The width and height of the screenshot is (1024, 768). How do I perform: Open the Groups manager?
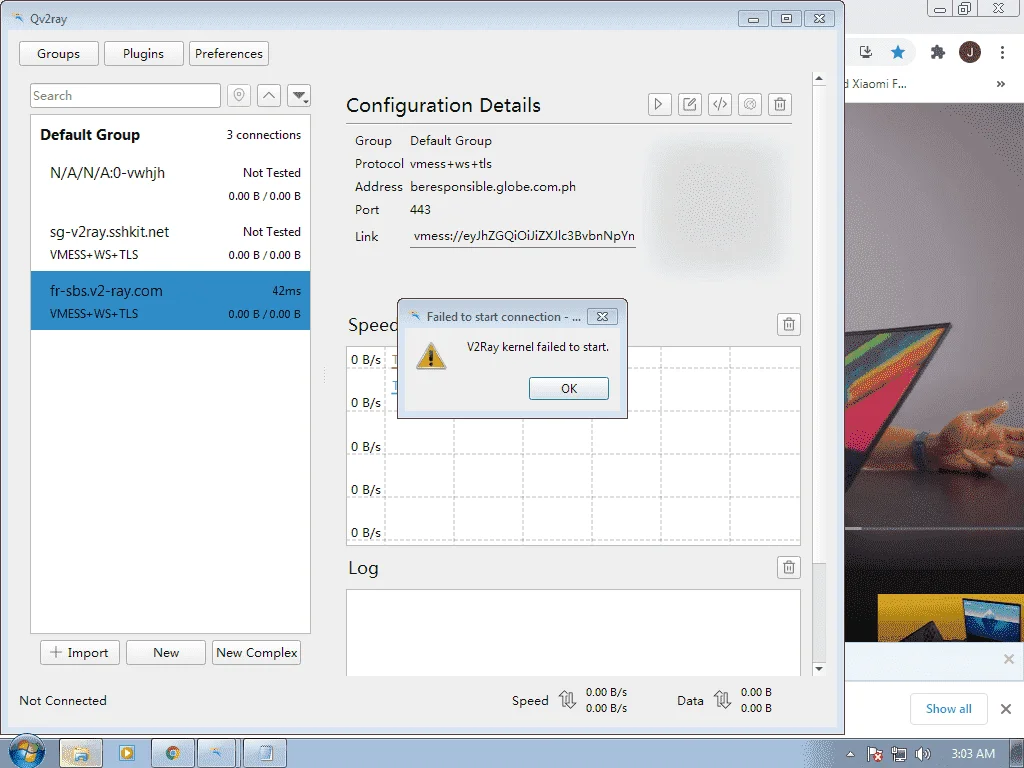click(x=59, y=54)
